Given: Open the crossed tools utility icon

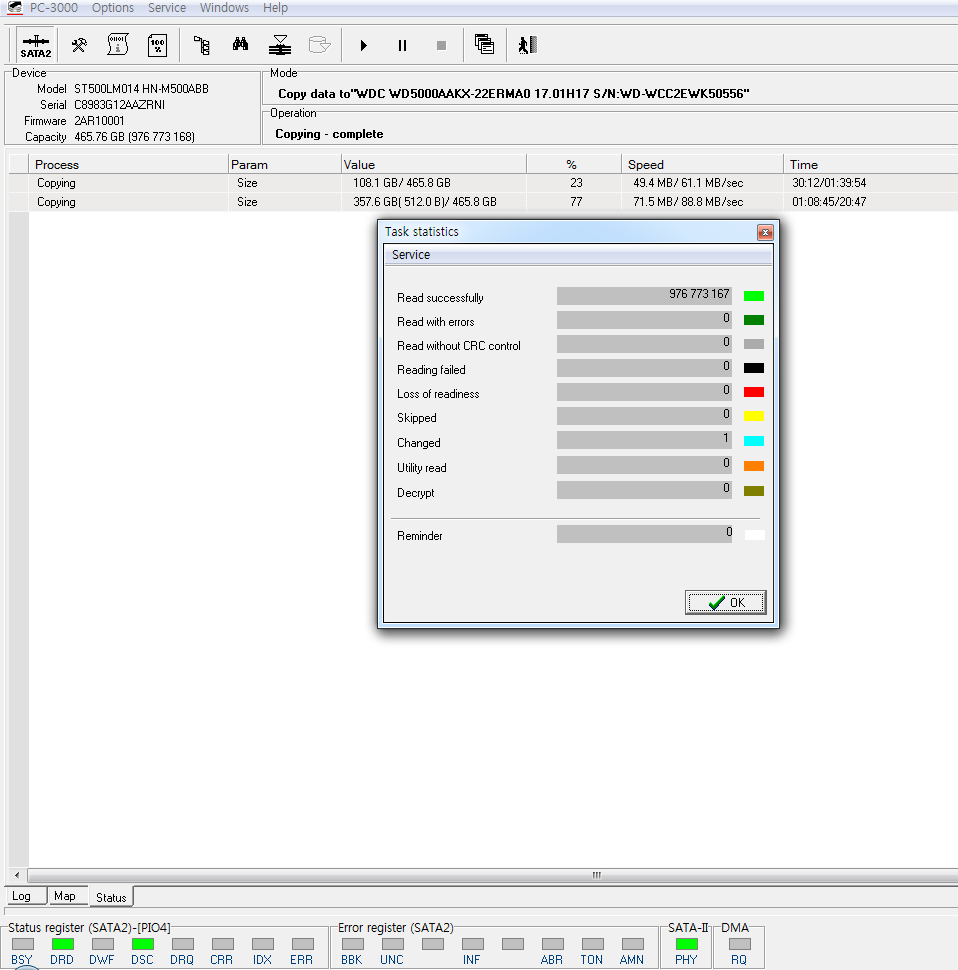Looking at the screenshot, I should tap(79, 45).
